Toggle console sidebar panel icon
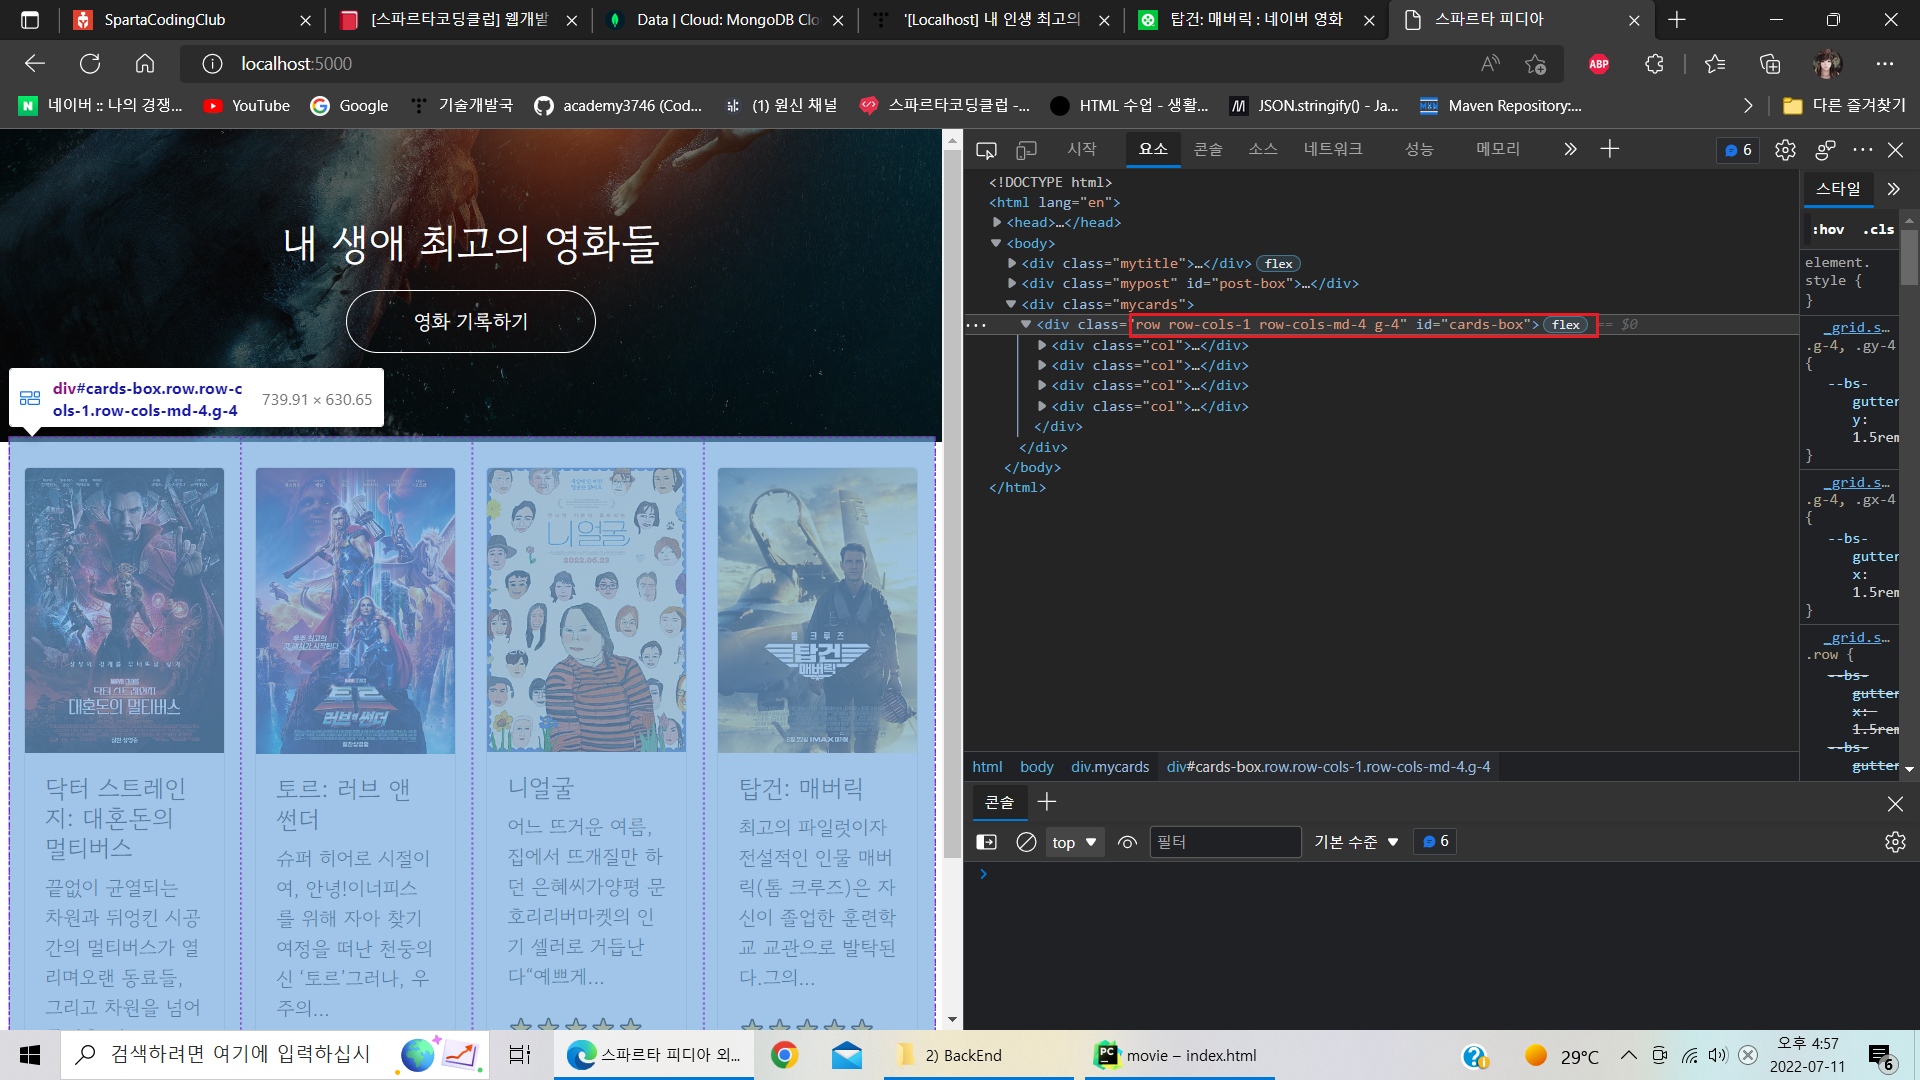Screen dimensions: 1920x1080 tap(986, 842)
